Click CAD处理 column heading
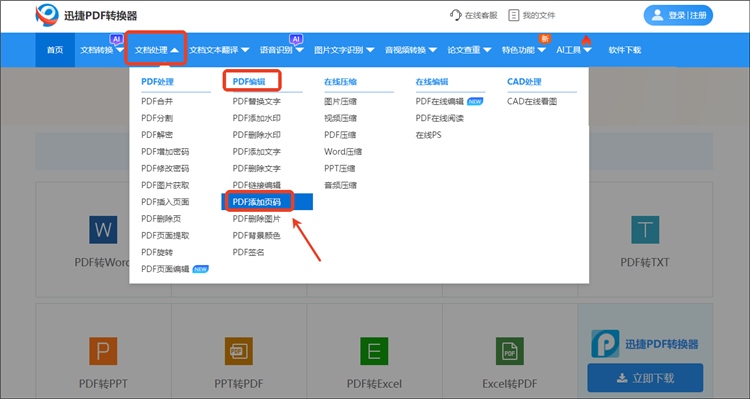 [524, 82]
